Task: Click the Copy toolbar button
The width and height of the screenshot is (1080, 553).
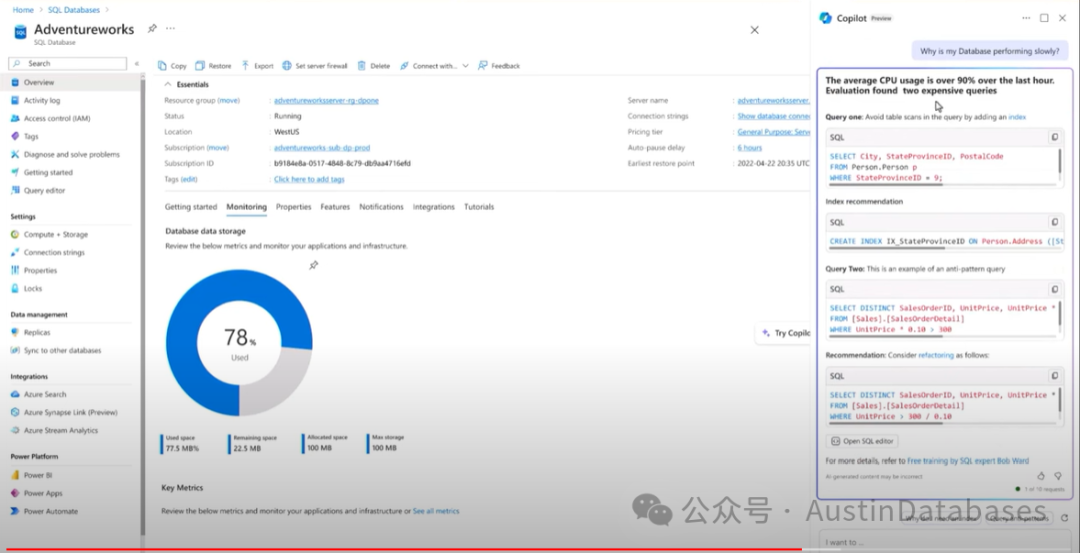Action: [x=172, y=66]
